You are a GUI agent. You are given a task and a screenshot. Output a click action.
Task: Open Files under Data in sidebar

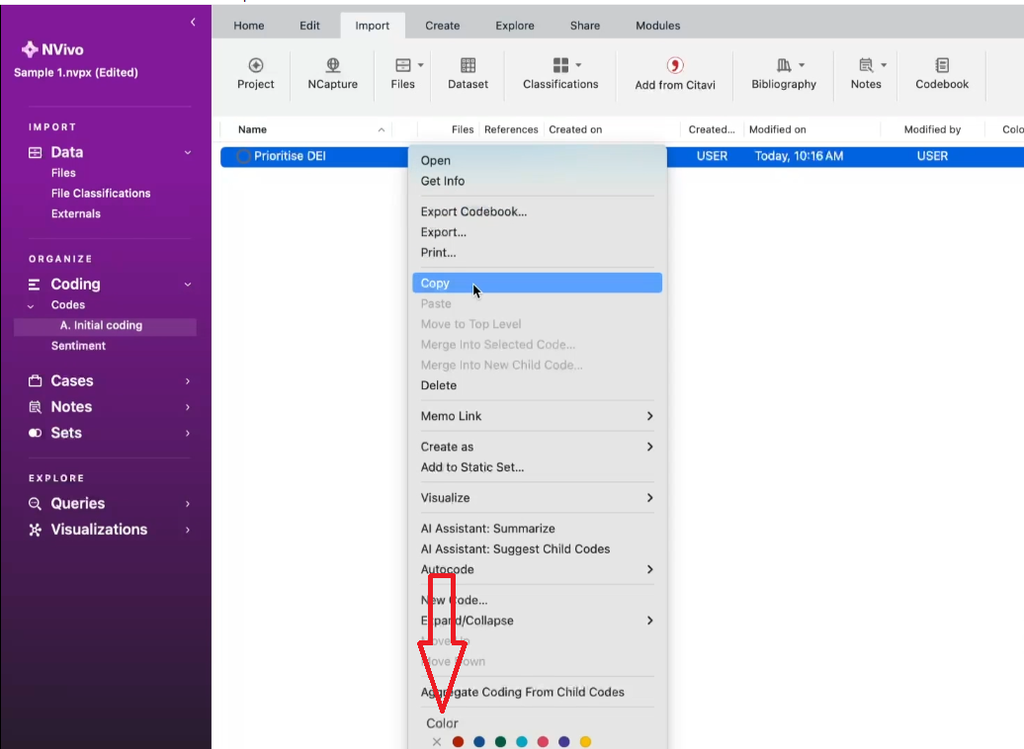(63, 173)
